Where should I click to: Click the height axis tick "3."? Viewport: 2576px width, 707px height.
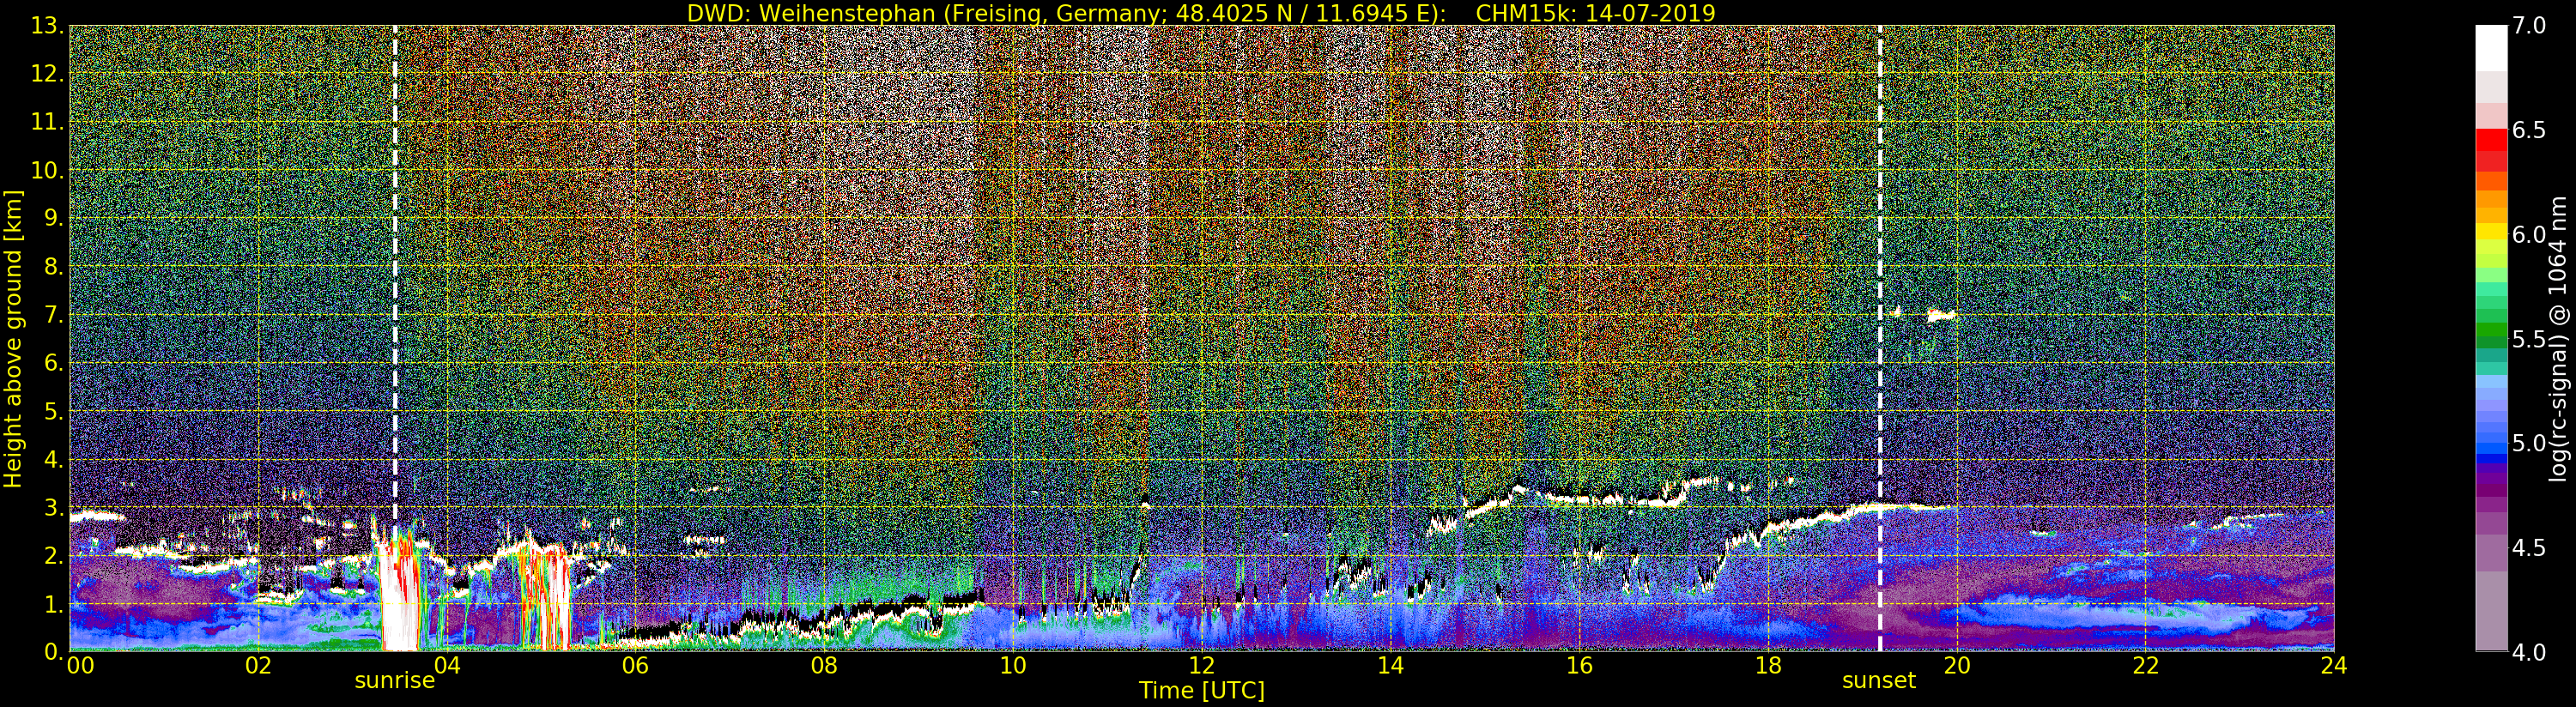(x=54, y=507)
